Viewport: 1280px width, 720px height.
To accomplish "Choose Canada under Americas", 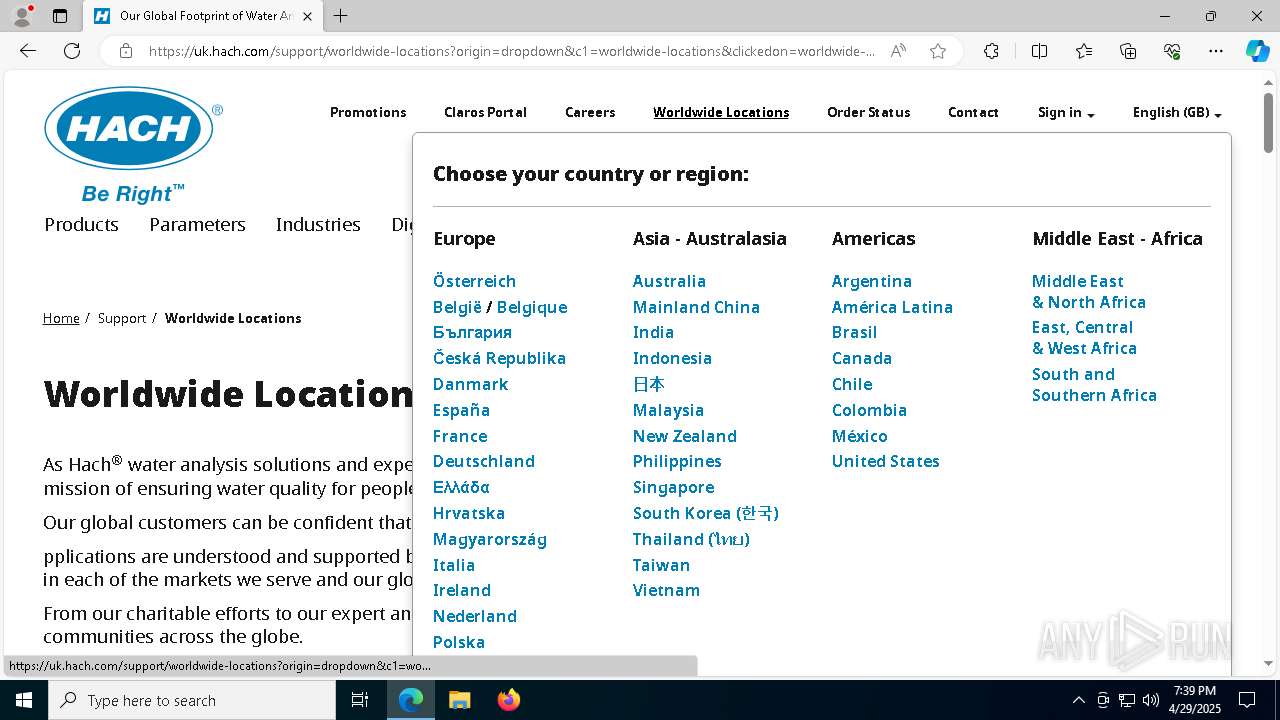I will click(862, 358).
